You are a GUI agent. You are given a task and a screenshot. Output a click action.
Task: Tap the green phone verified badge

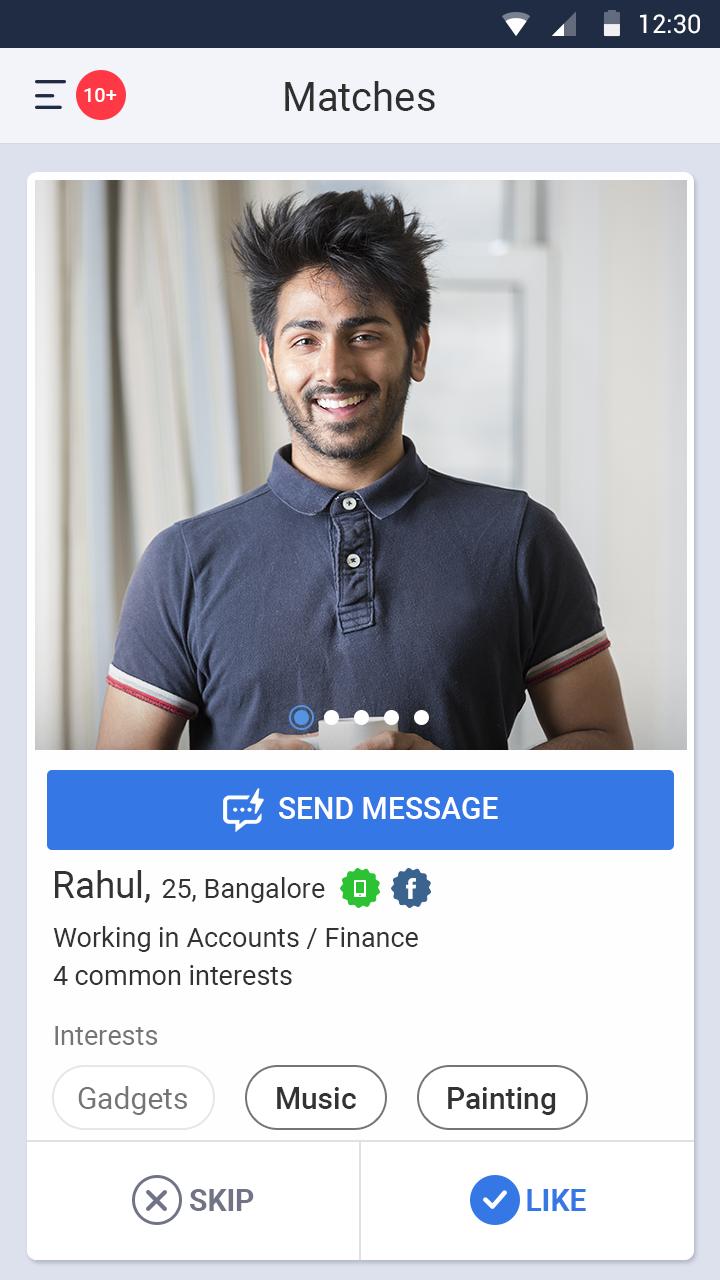tap(360, 888)
